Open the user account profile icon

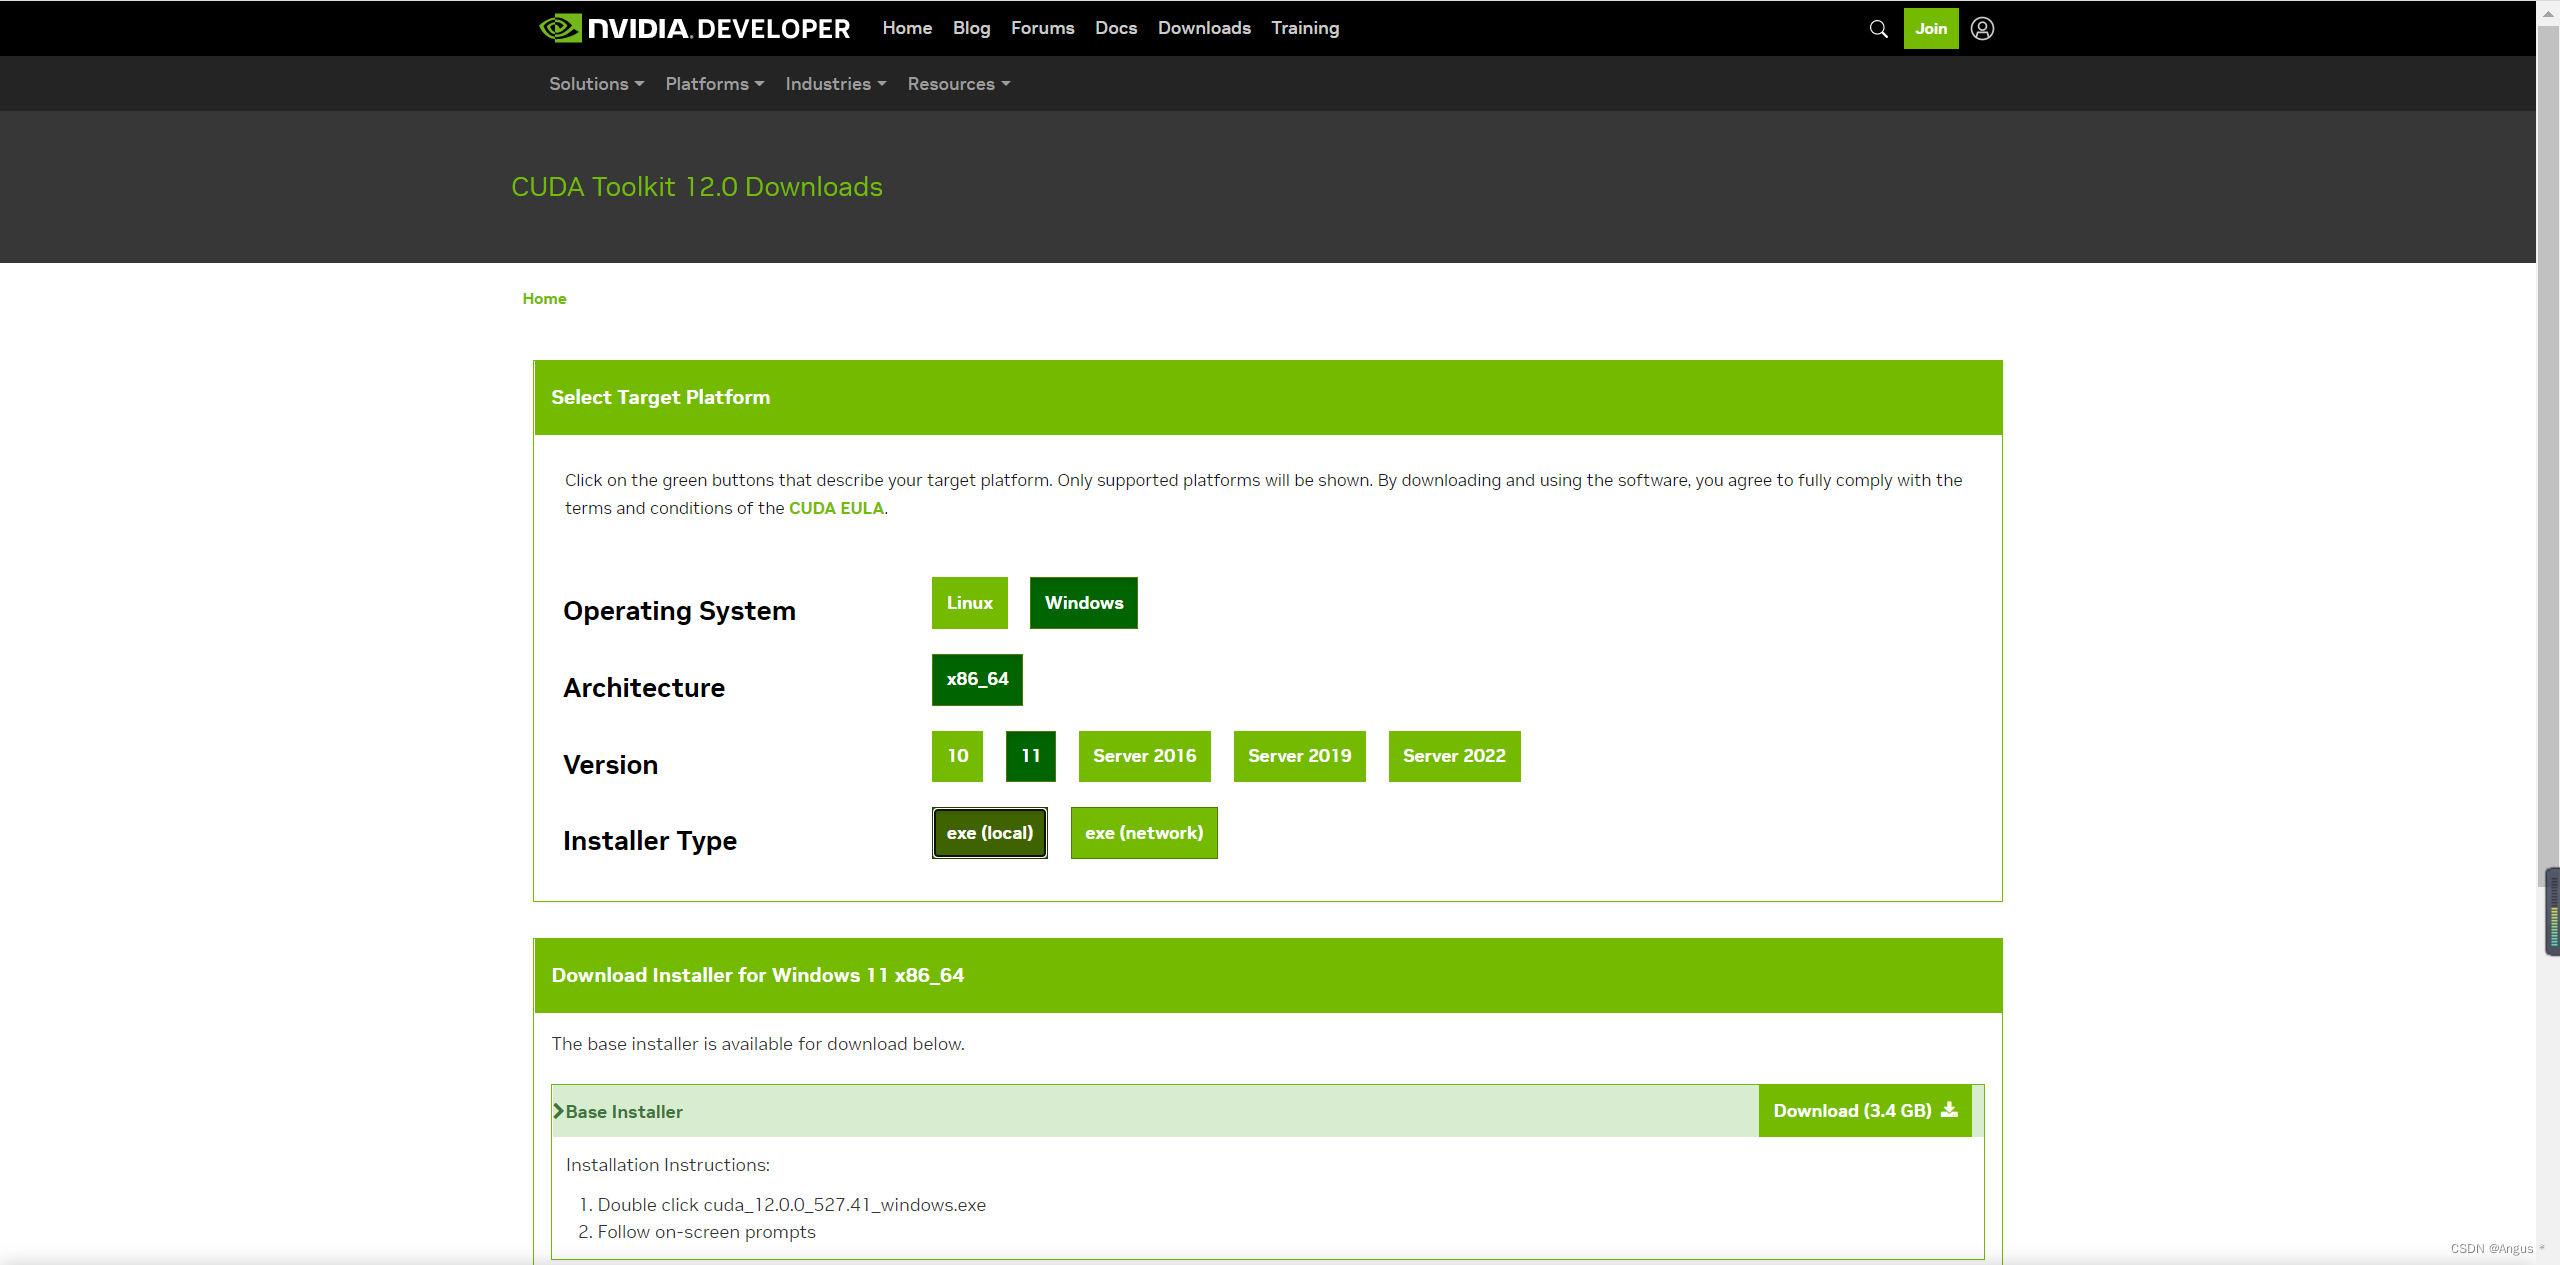[1982, 29]
